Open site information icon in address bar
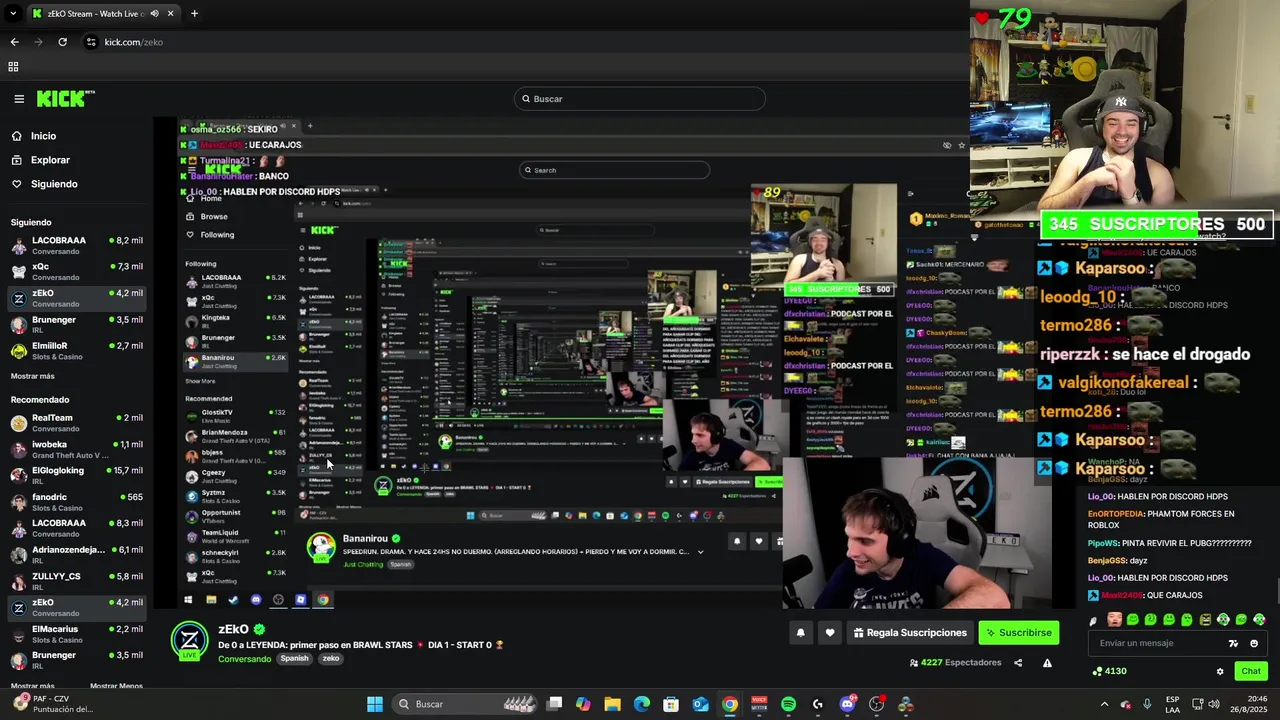 coord(91,42)
